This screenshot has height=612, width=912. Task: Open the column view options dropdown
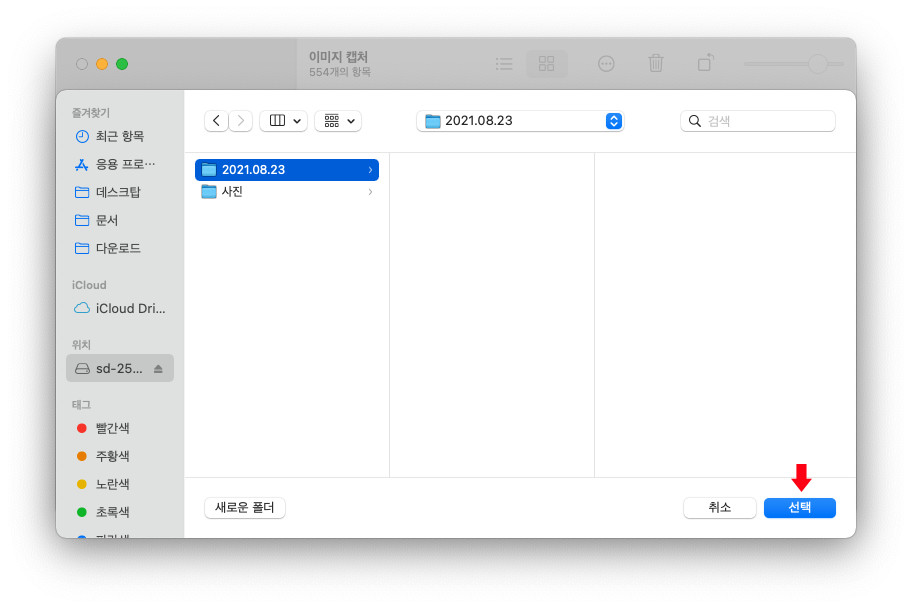(283, 121)
